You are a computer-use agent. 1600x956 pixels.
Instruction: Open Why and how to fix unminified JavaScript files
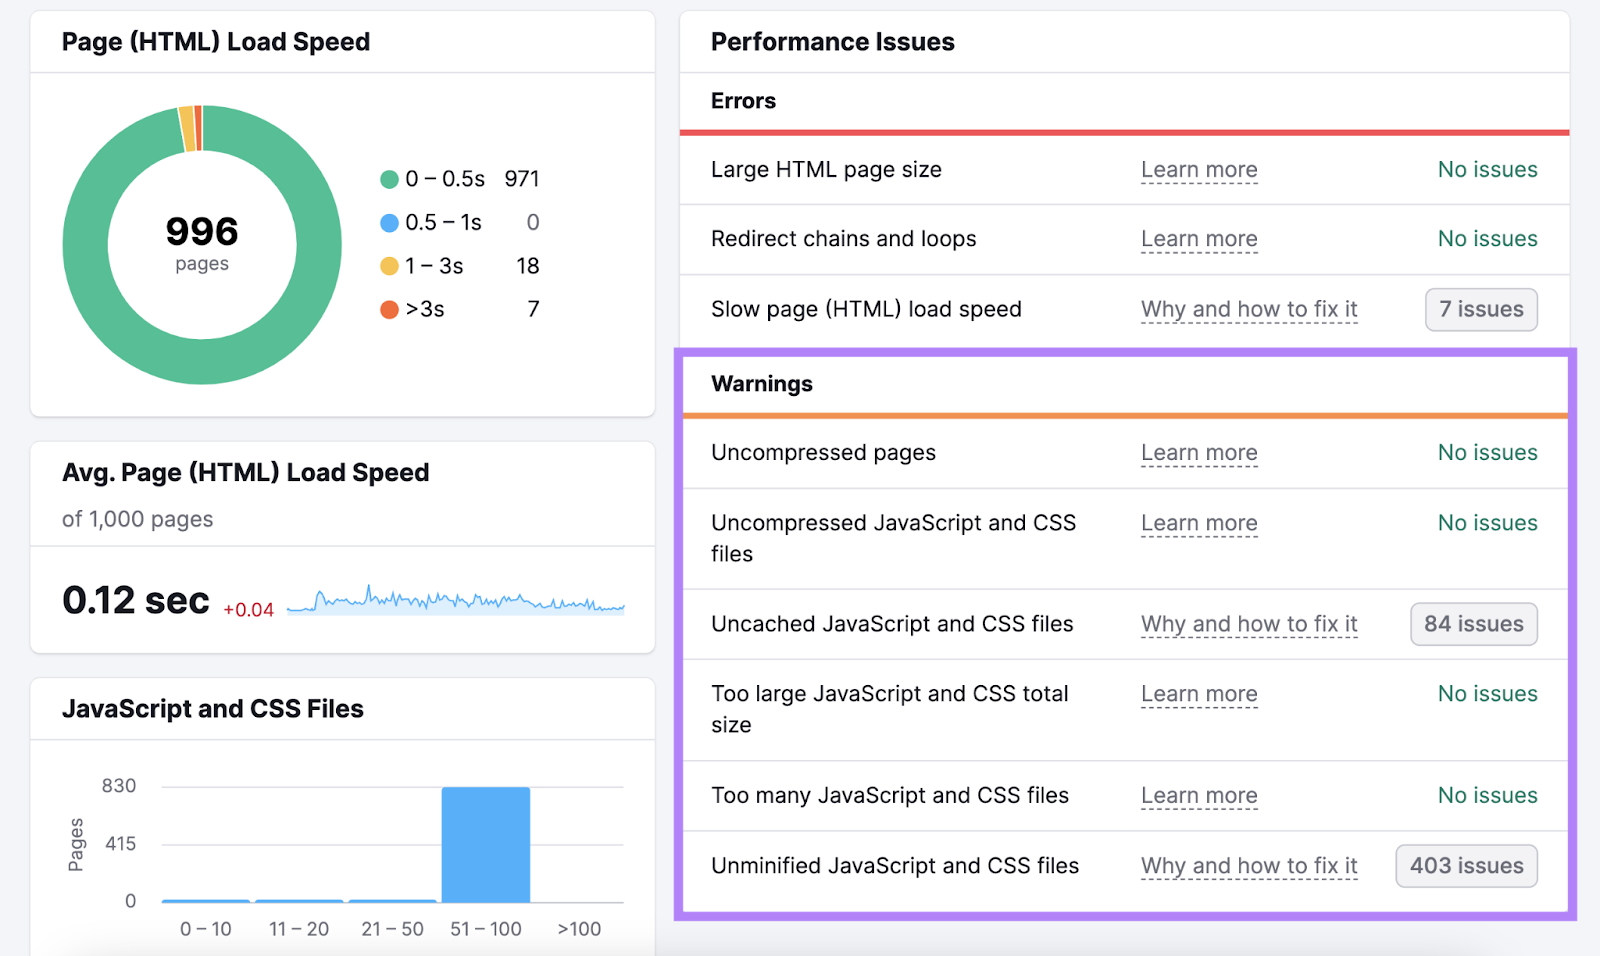[x=1249, y=866]
